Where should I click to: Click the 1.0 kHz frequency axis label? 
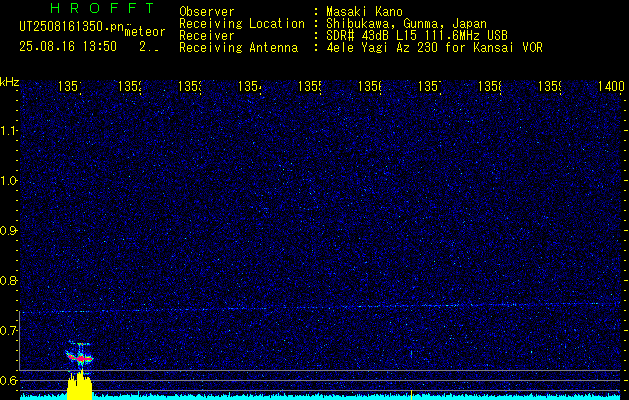pos(8,181)
